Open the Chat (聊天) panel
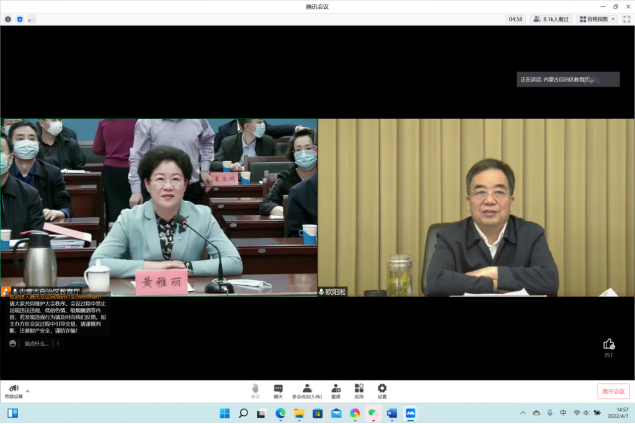Viewport: 635px width, 424px height. point(278,389)
